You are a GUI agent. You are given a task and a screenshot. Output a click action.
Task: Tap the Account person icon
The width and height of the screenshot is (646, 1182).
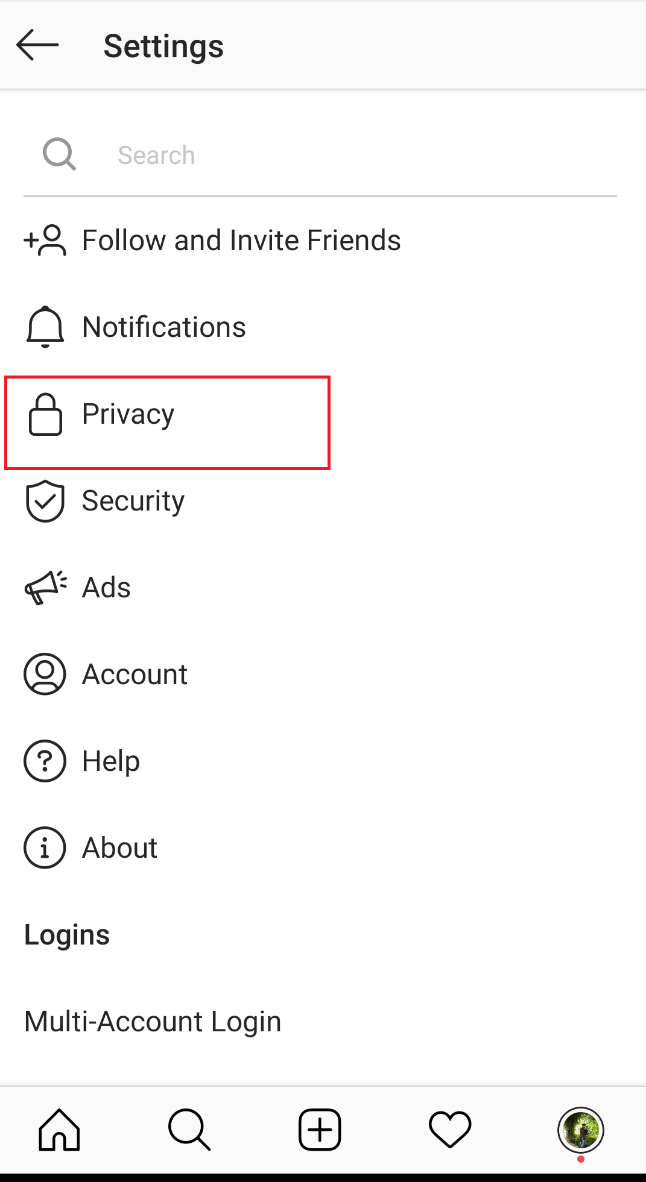[x=44, y=674]
